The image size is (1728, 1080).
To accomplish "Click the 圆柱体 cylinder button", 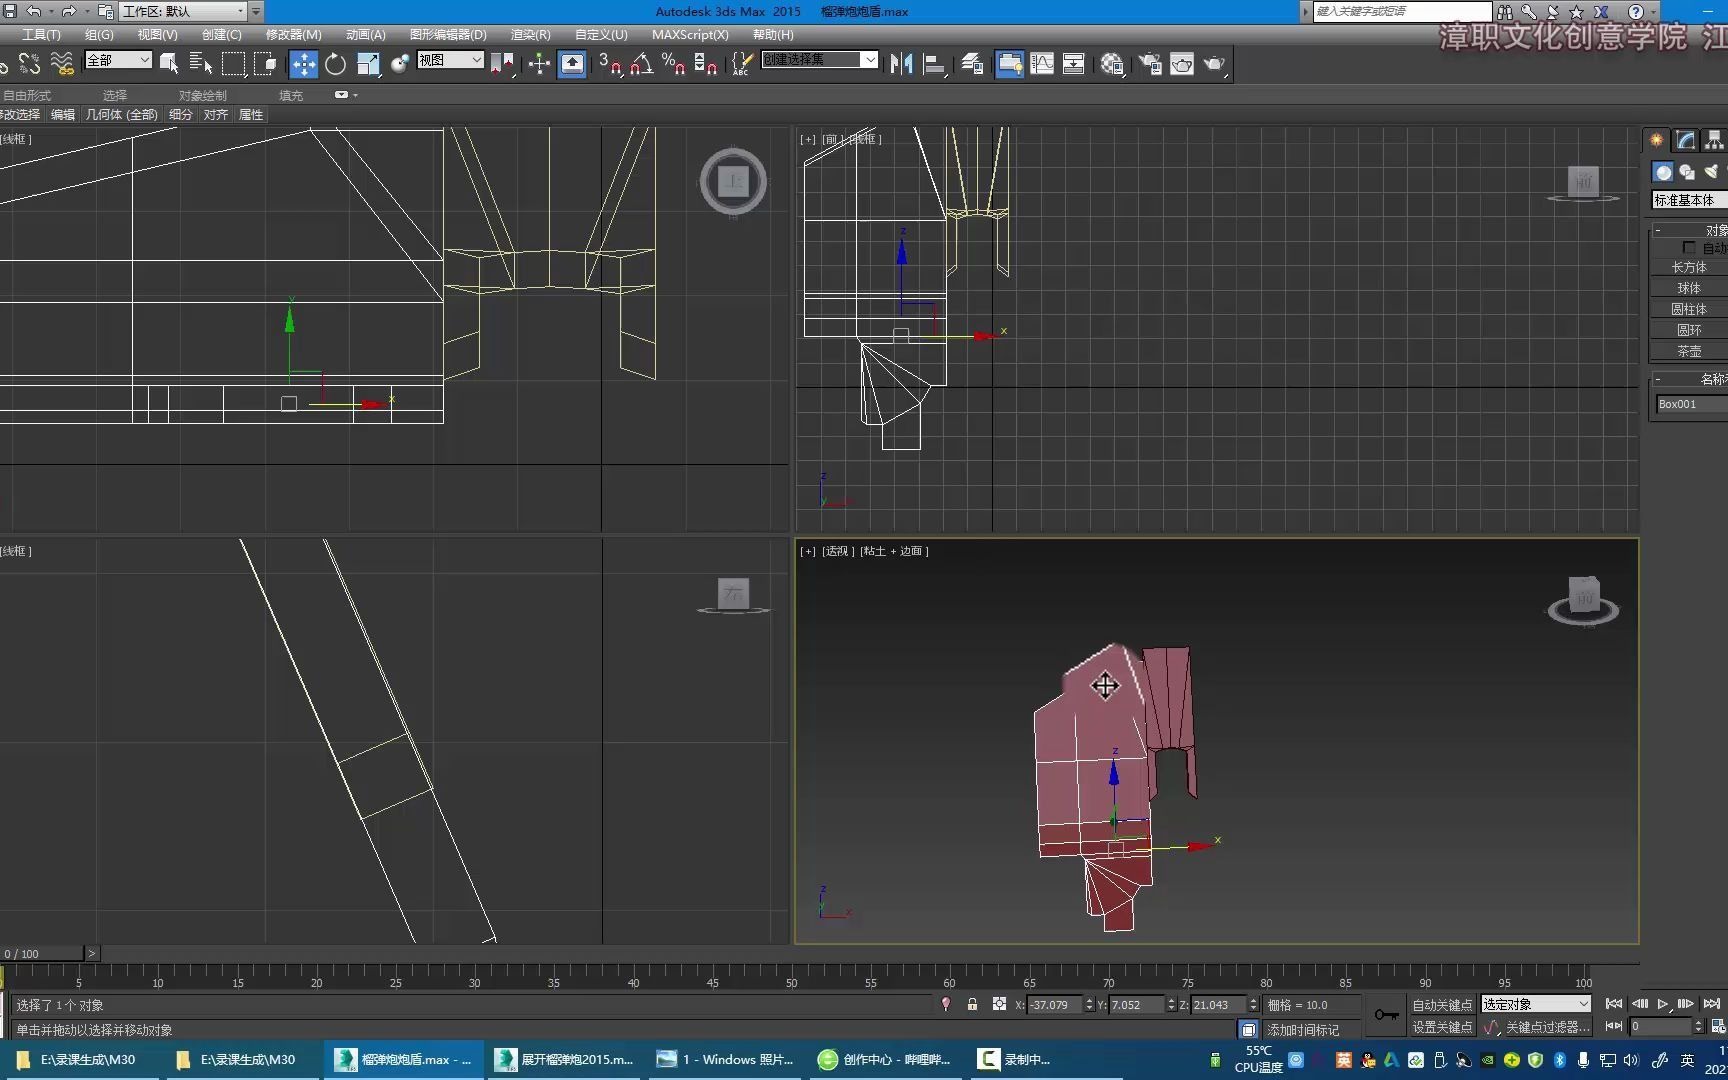I will coord(1689,309).
